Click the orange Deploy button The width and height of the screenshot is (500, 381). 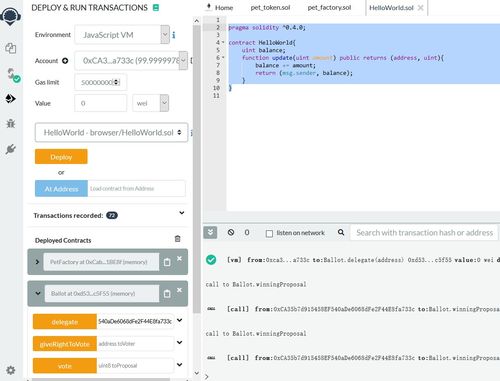[x=61, y=157]
